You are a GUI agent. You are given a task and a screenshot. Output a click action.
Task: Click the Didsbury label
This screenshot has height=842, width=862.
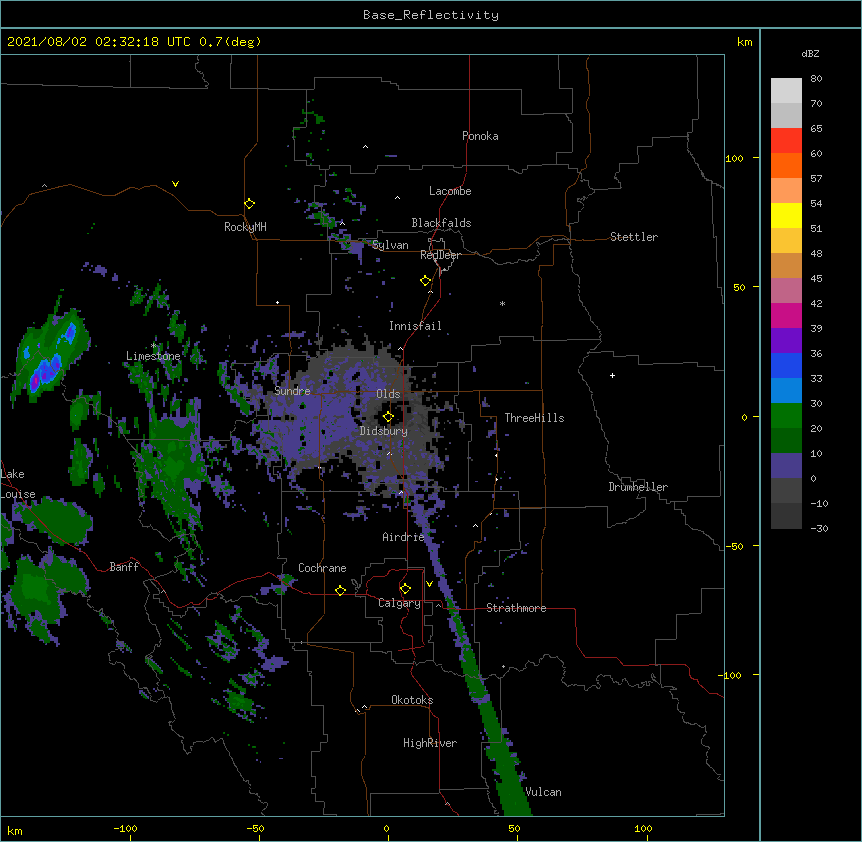(x=384, y=431)
